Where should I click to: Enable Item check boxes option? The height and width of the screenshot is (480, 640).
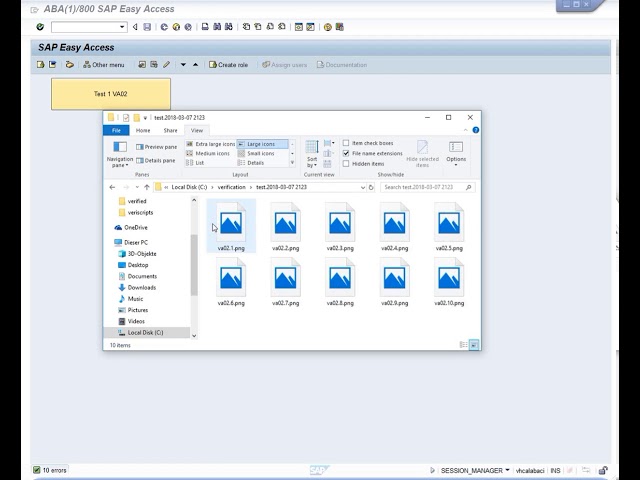click(346, 143)
